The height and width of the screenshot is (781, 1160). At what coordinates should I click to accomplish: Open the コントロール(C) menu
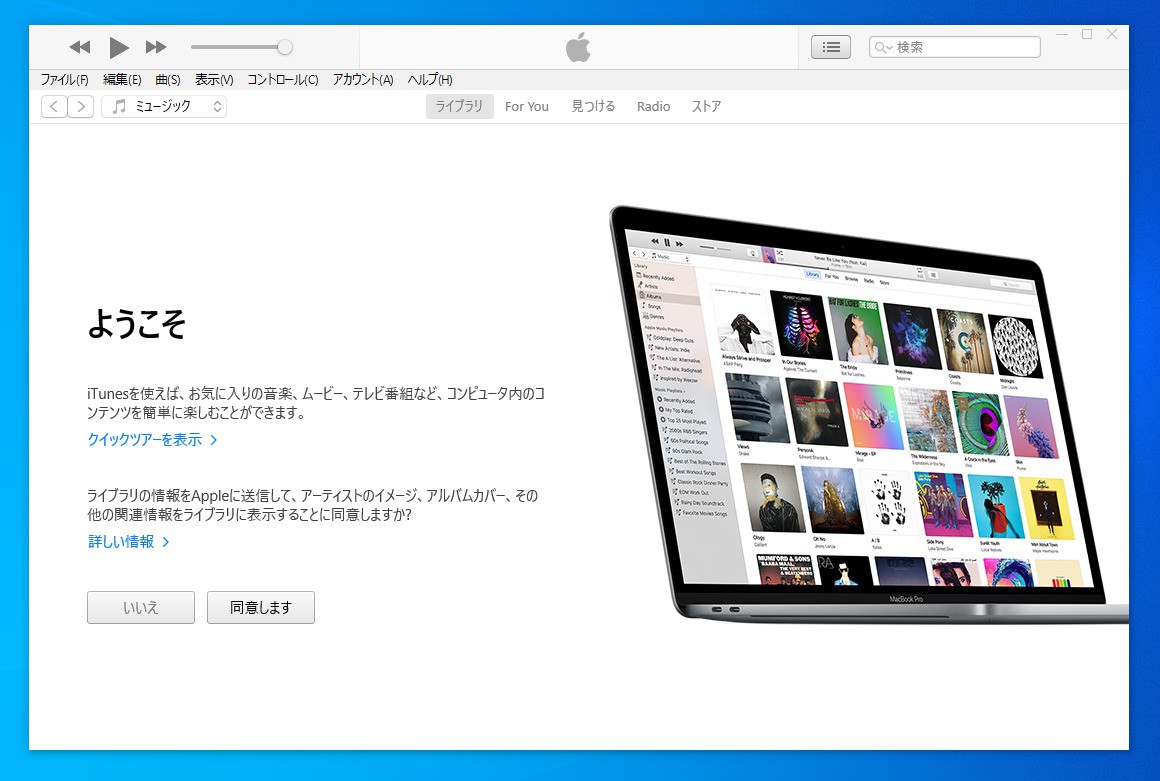click(283, 80)
